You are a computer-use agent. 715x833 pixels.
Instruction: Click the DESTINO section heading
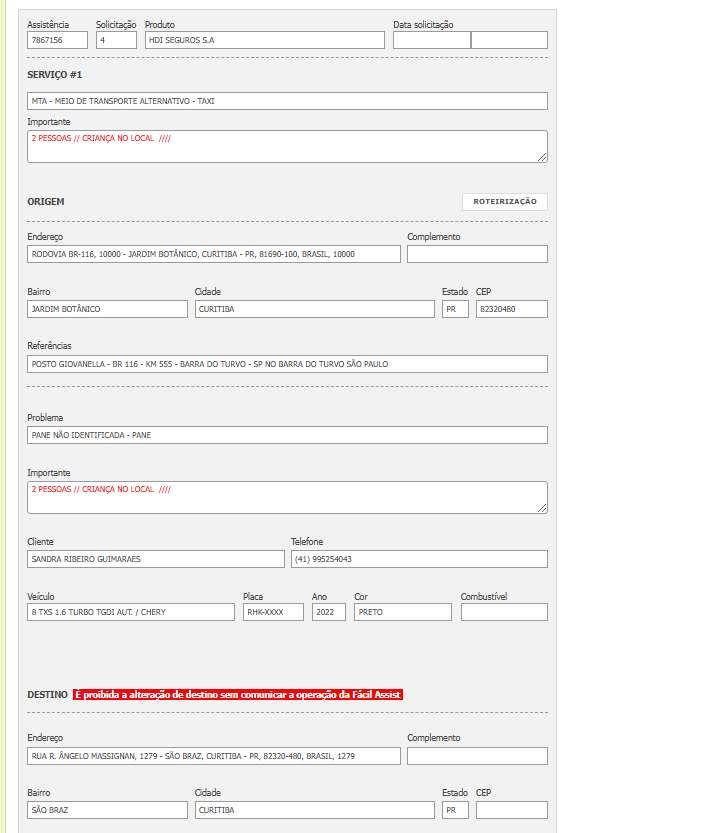tap(47, 695)
